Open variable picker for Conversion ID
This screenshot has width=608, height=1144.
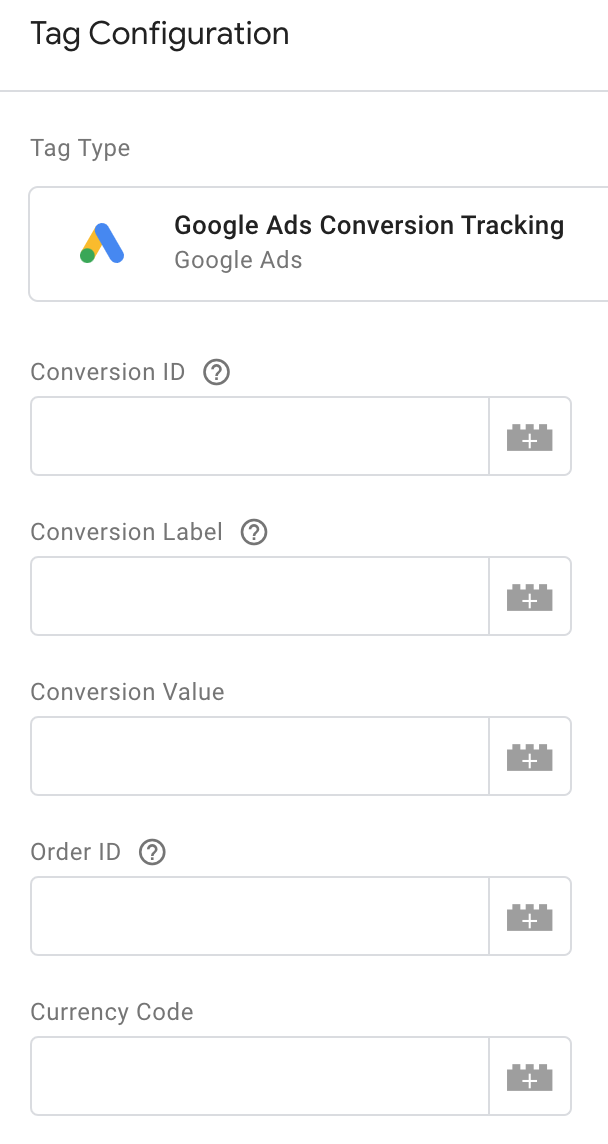tap(530, 437)
